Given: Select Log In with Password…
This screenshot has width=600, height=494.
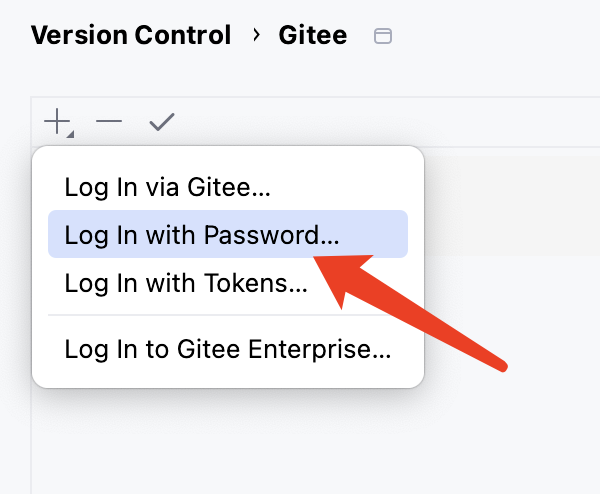Looking at the screenshot, I should pos(201,235).
